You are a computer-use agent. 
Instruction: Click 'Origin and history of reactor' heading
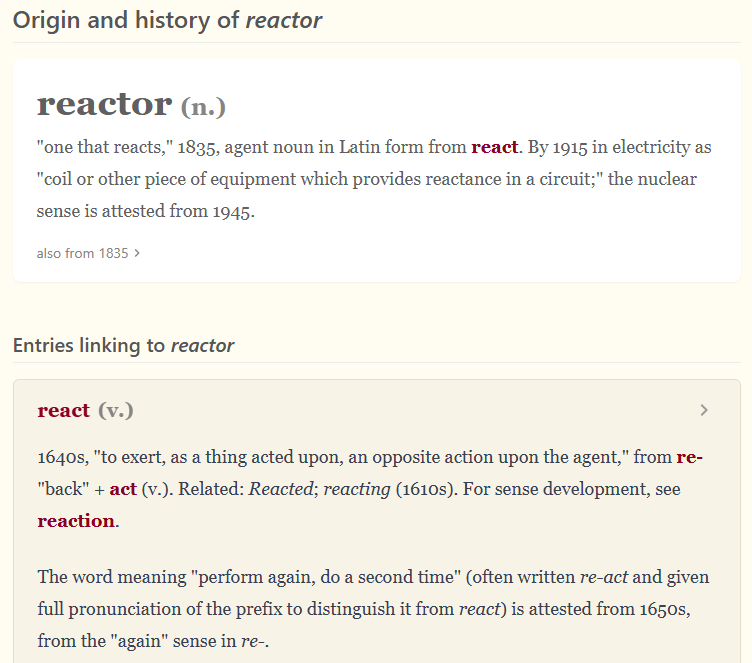[167, 21]
